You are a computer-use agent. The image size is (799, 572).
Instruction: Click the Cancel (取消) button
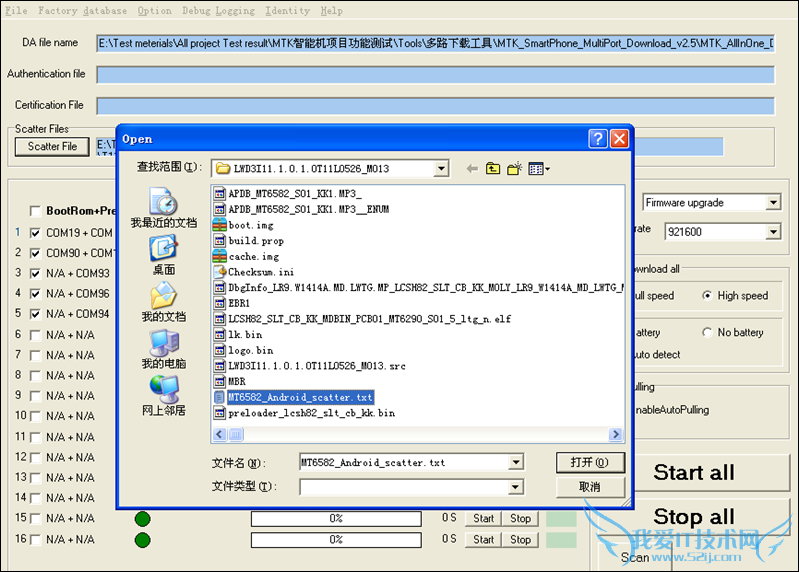coord(590,487)
